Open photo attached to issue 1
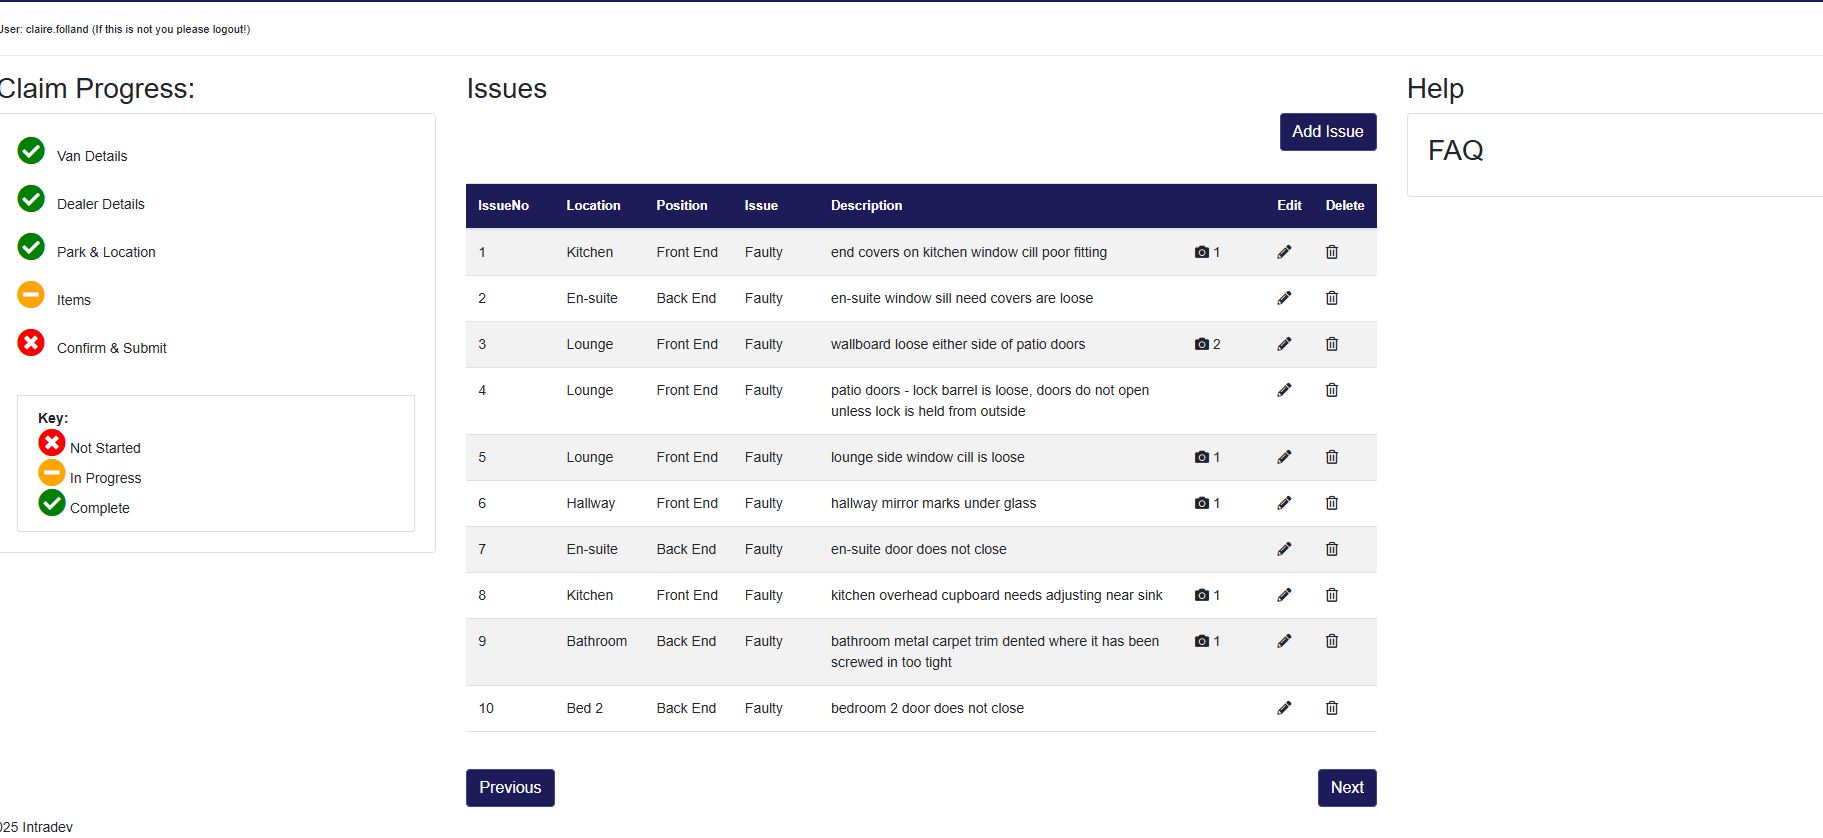1823x838 pixels. coord(1207,252)
